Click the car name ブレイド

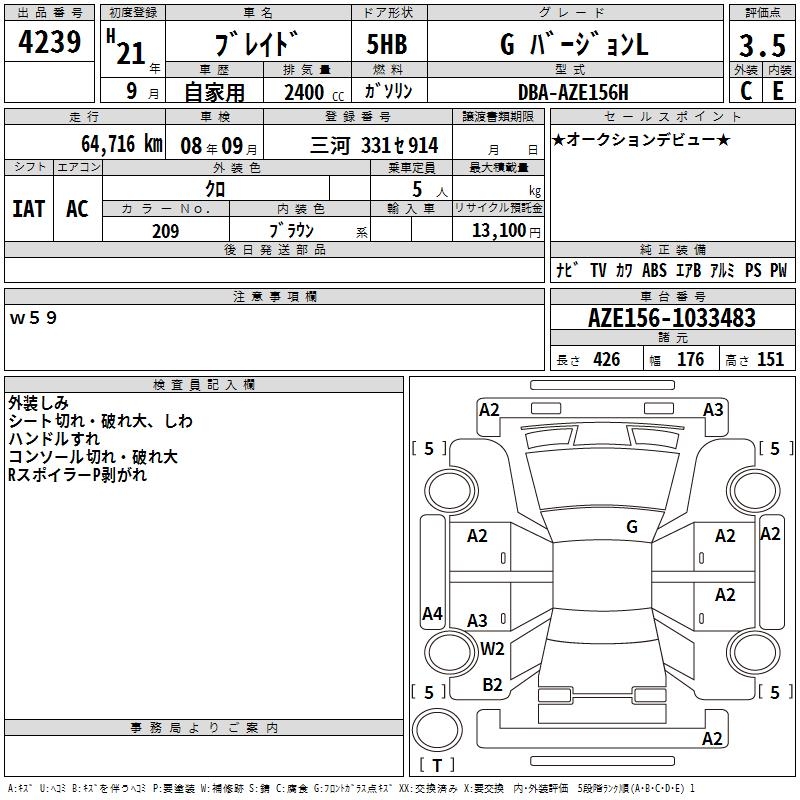coord(257,43)
